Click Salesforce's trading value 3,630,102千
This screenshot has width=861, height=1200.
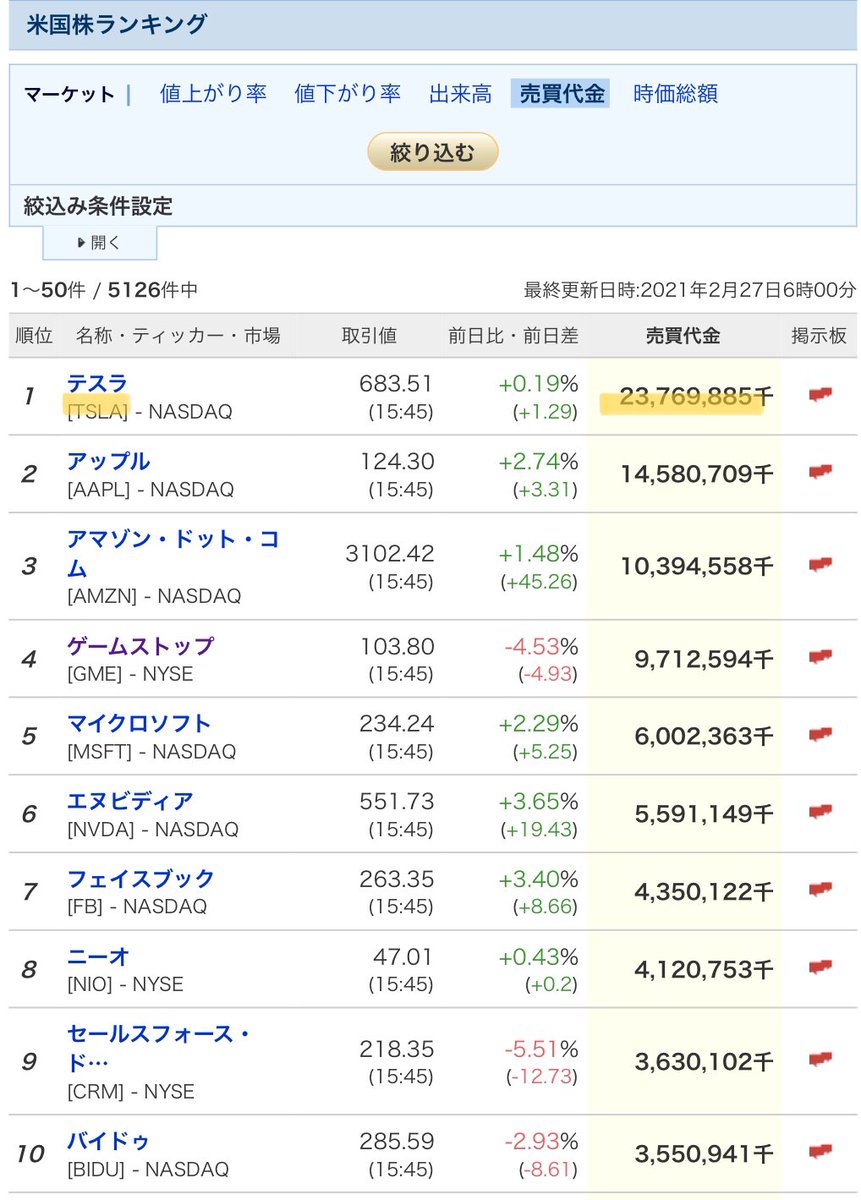click(704, 1061)
